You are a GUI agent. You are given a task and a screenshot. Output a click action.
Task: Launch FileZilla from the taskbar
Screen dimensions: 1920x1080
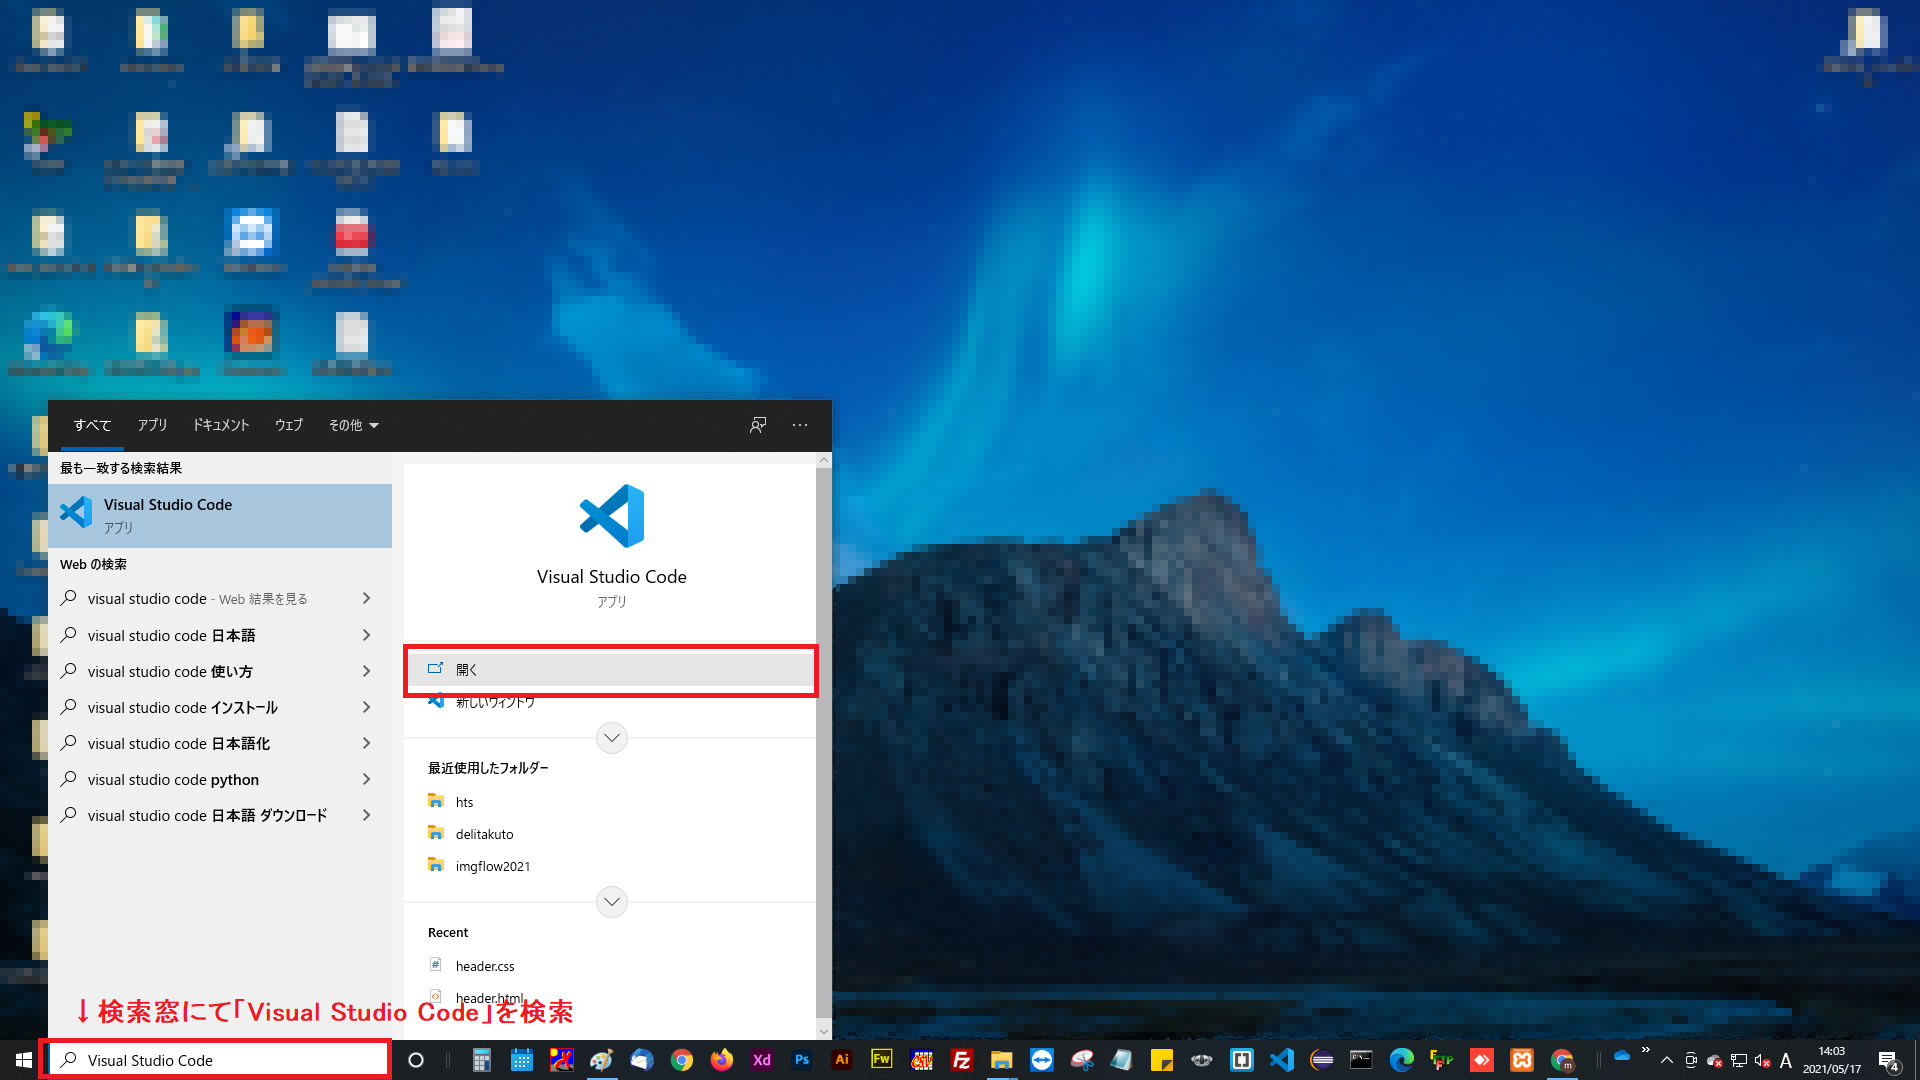tap(961, 1060)
